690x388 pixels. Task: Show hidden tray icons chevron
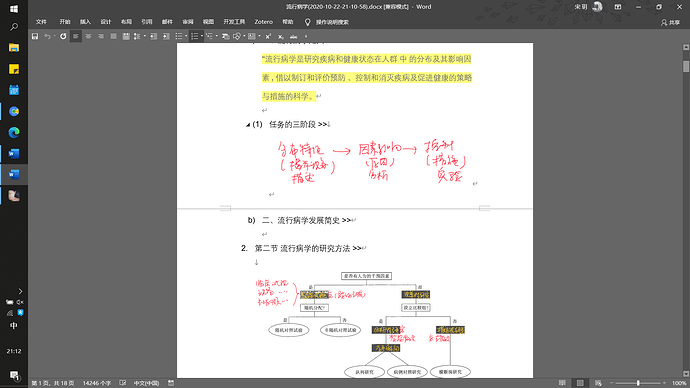(20, 291)
